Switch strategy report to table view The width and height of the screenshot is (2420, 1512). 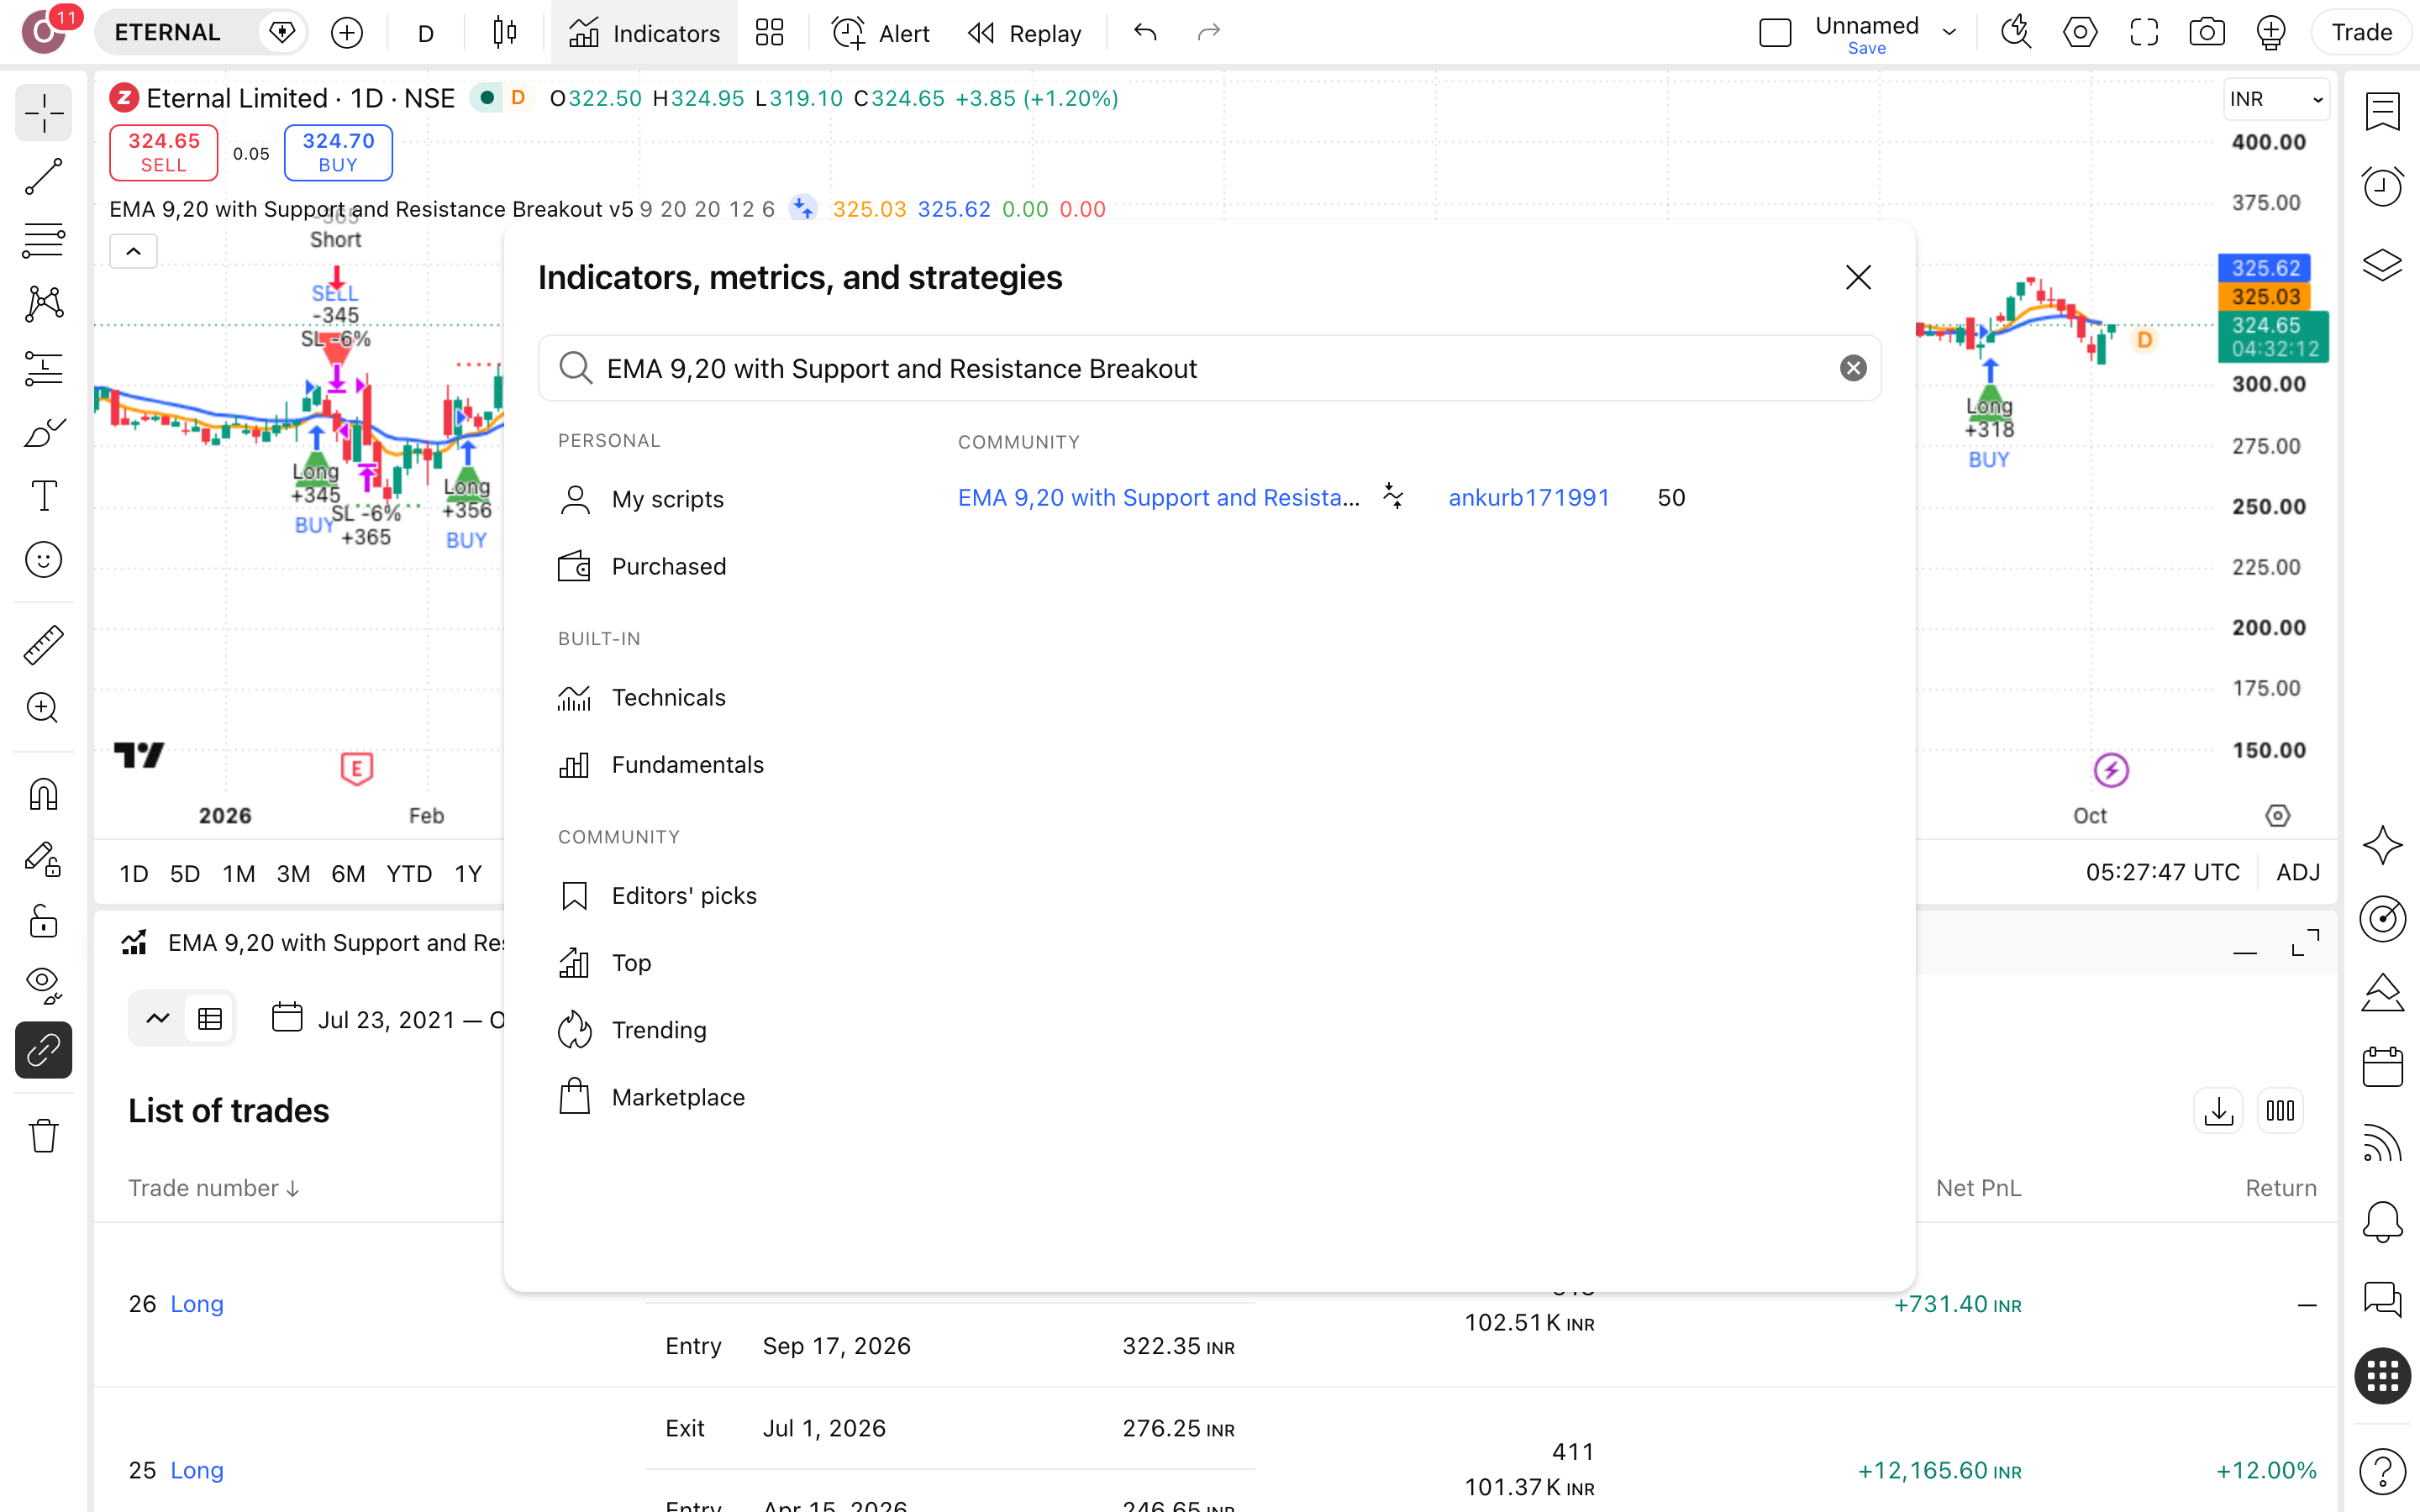click(x=210, y=1019)
